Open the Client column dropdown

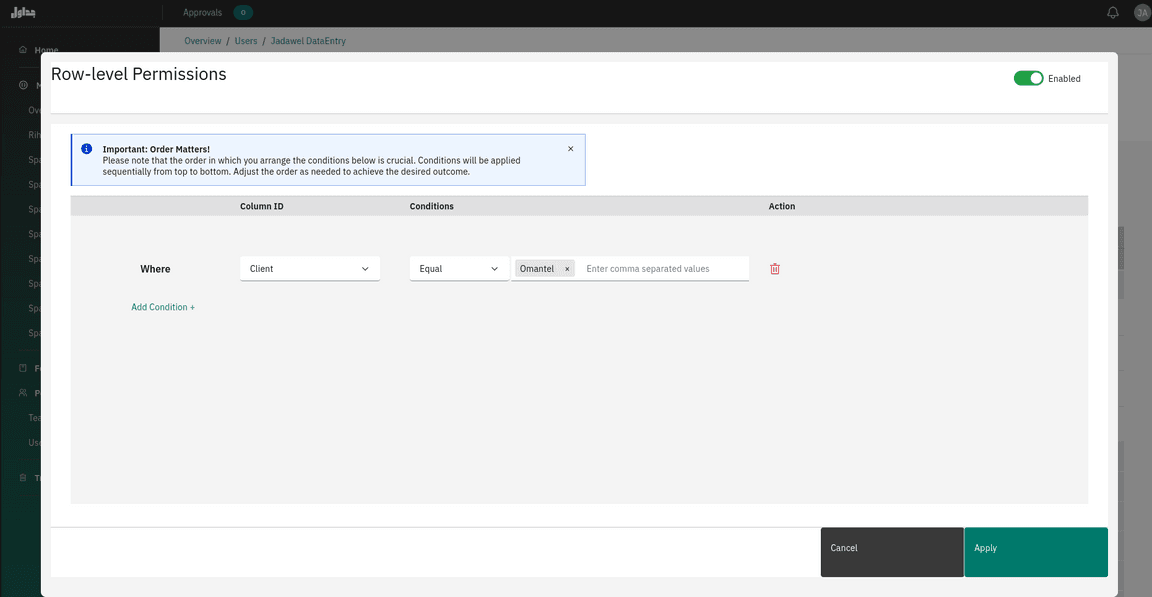[310, 269]
